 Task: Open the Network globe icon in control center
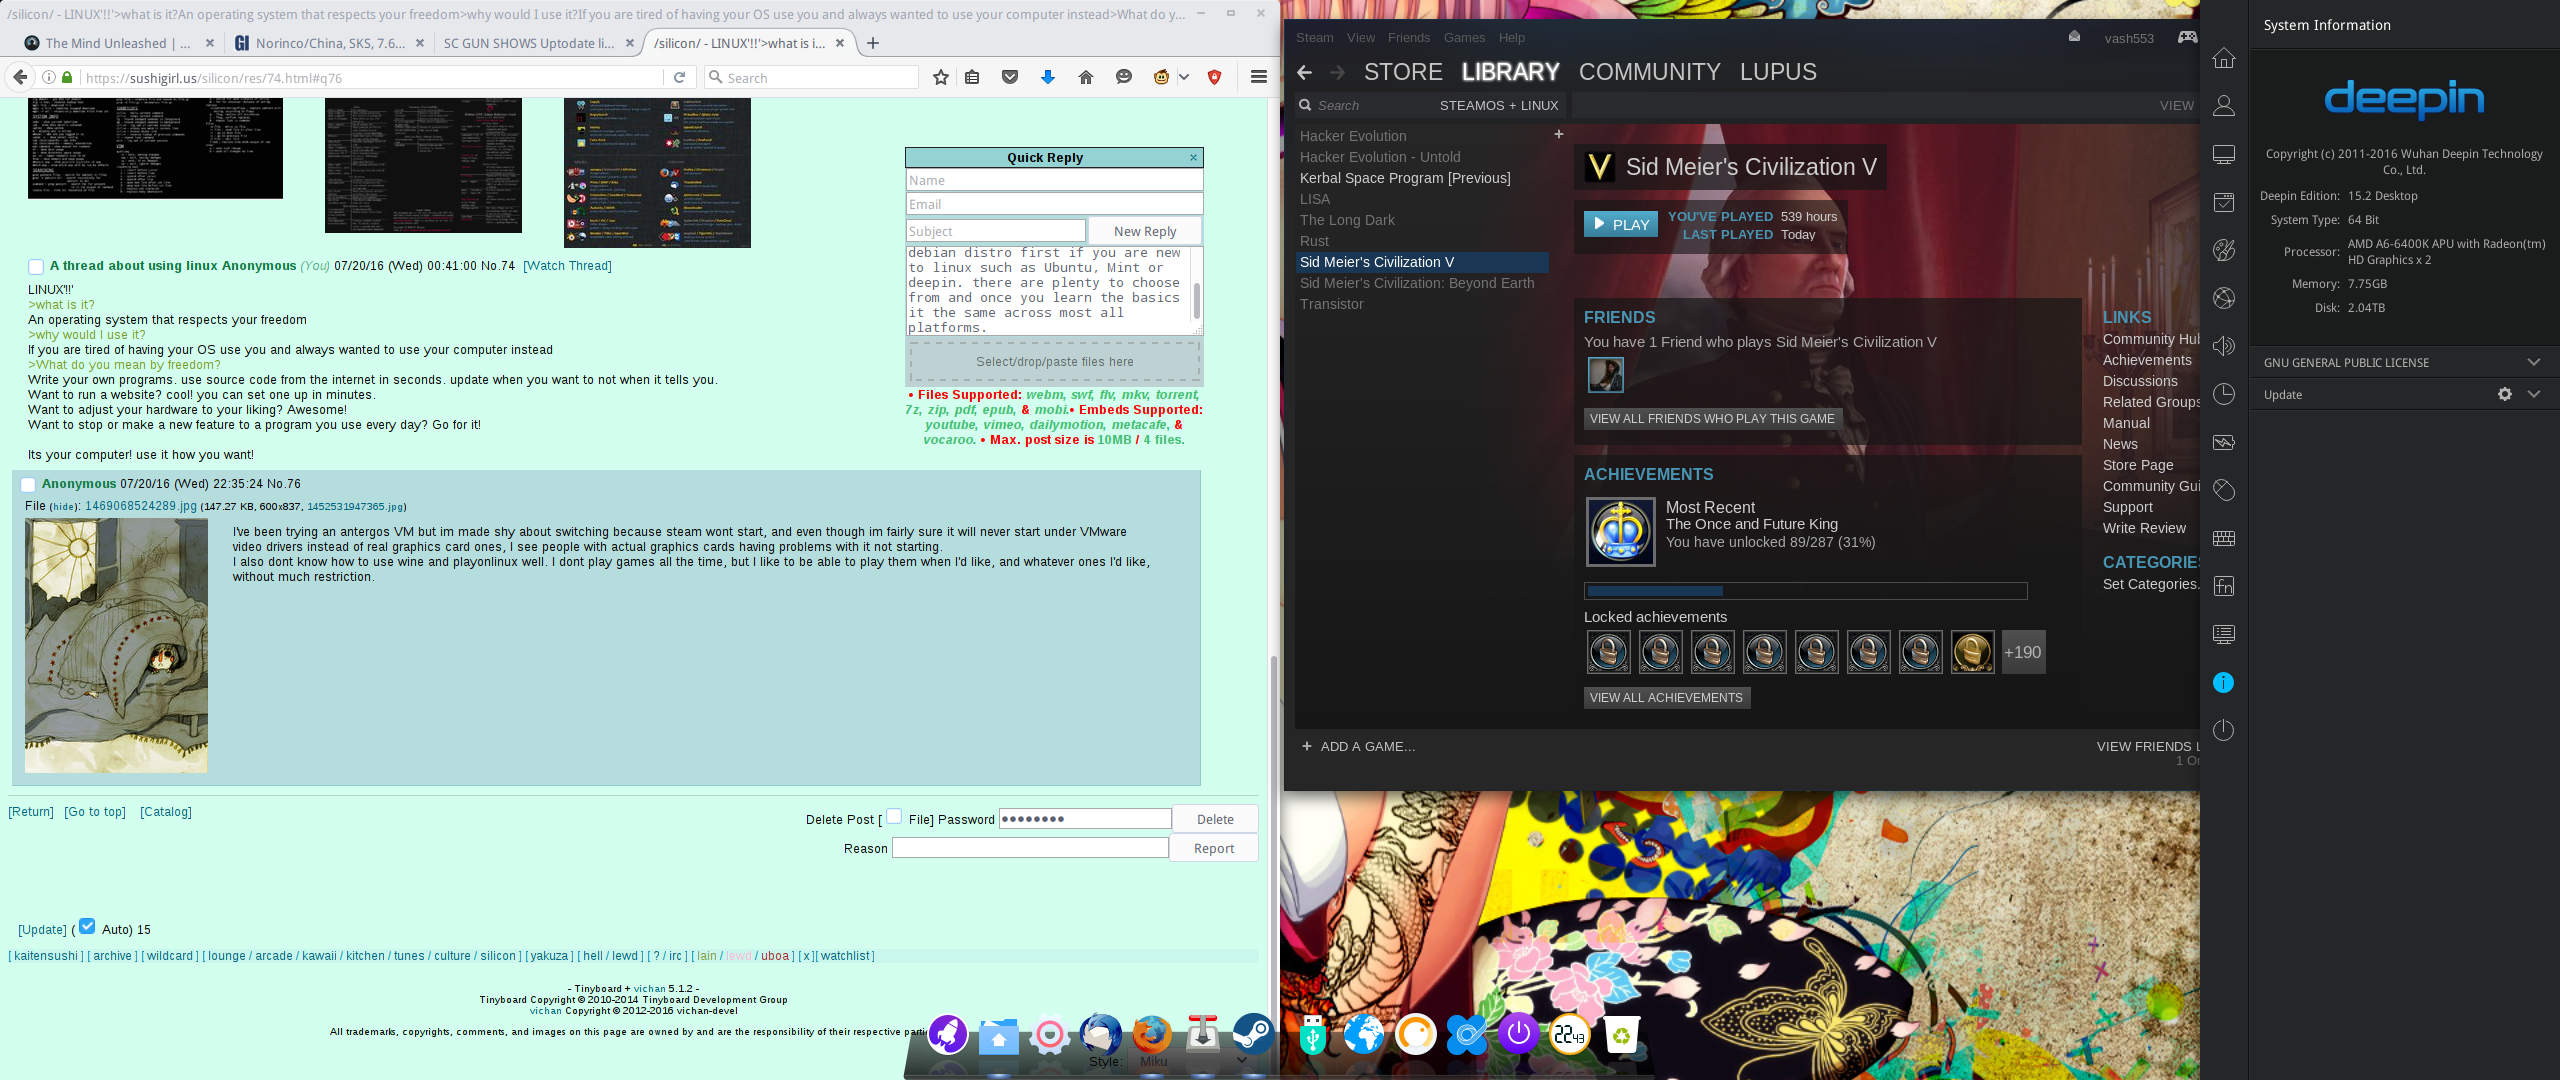tap(2223, 298)
